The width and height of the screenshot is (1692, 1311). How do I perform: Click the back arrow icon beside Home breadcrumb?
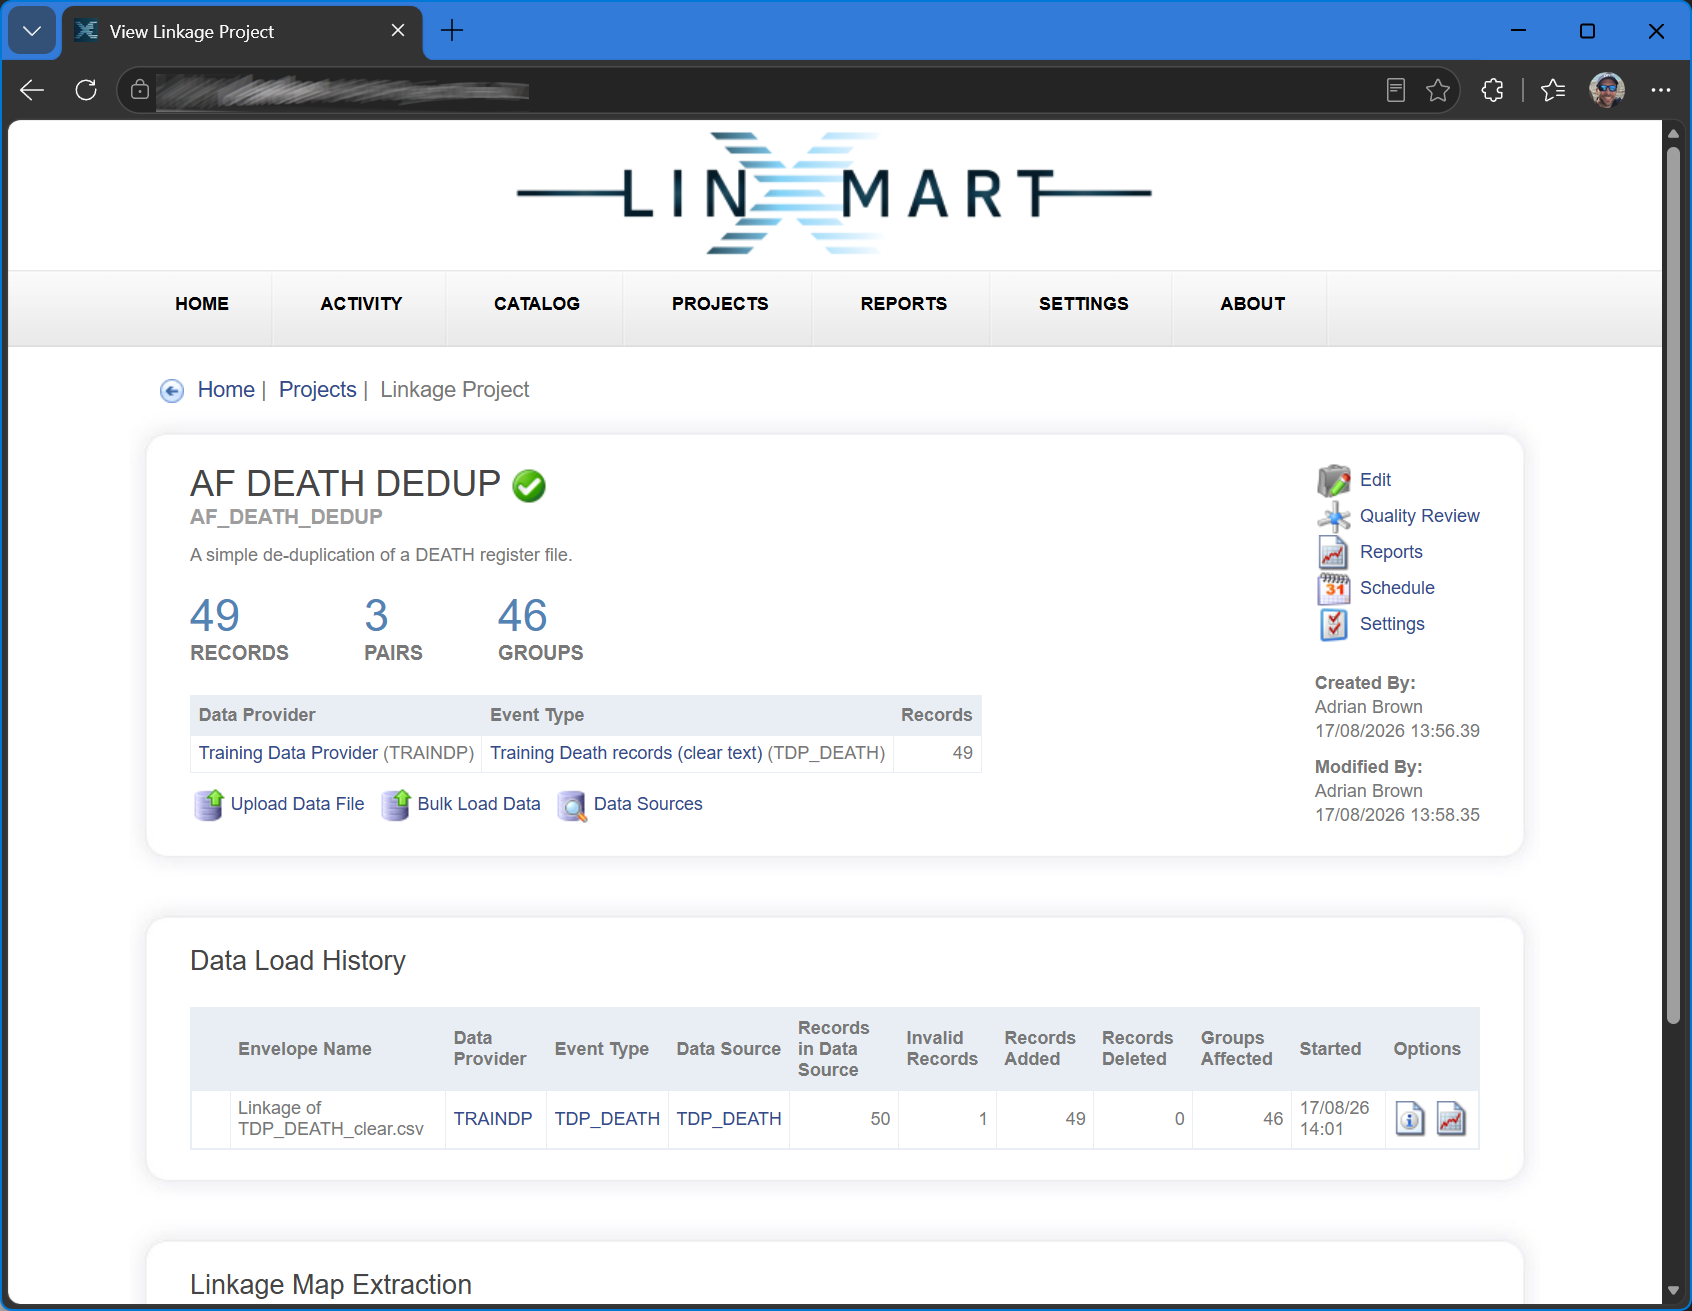[x=172, y=391]
